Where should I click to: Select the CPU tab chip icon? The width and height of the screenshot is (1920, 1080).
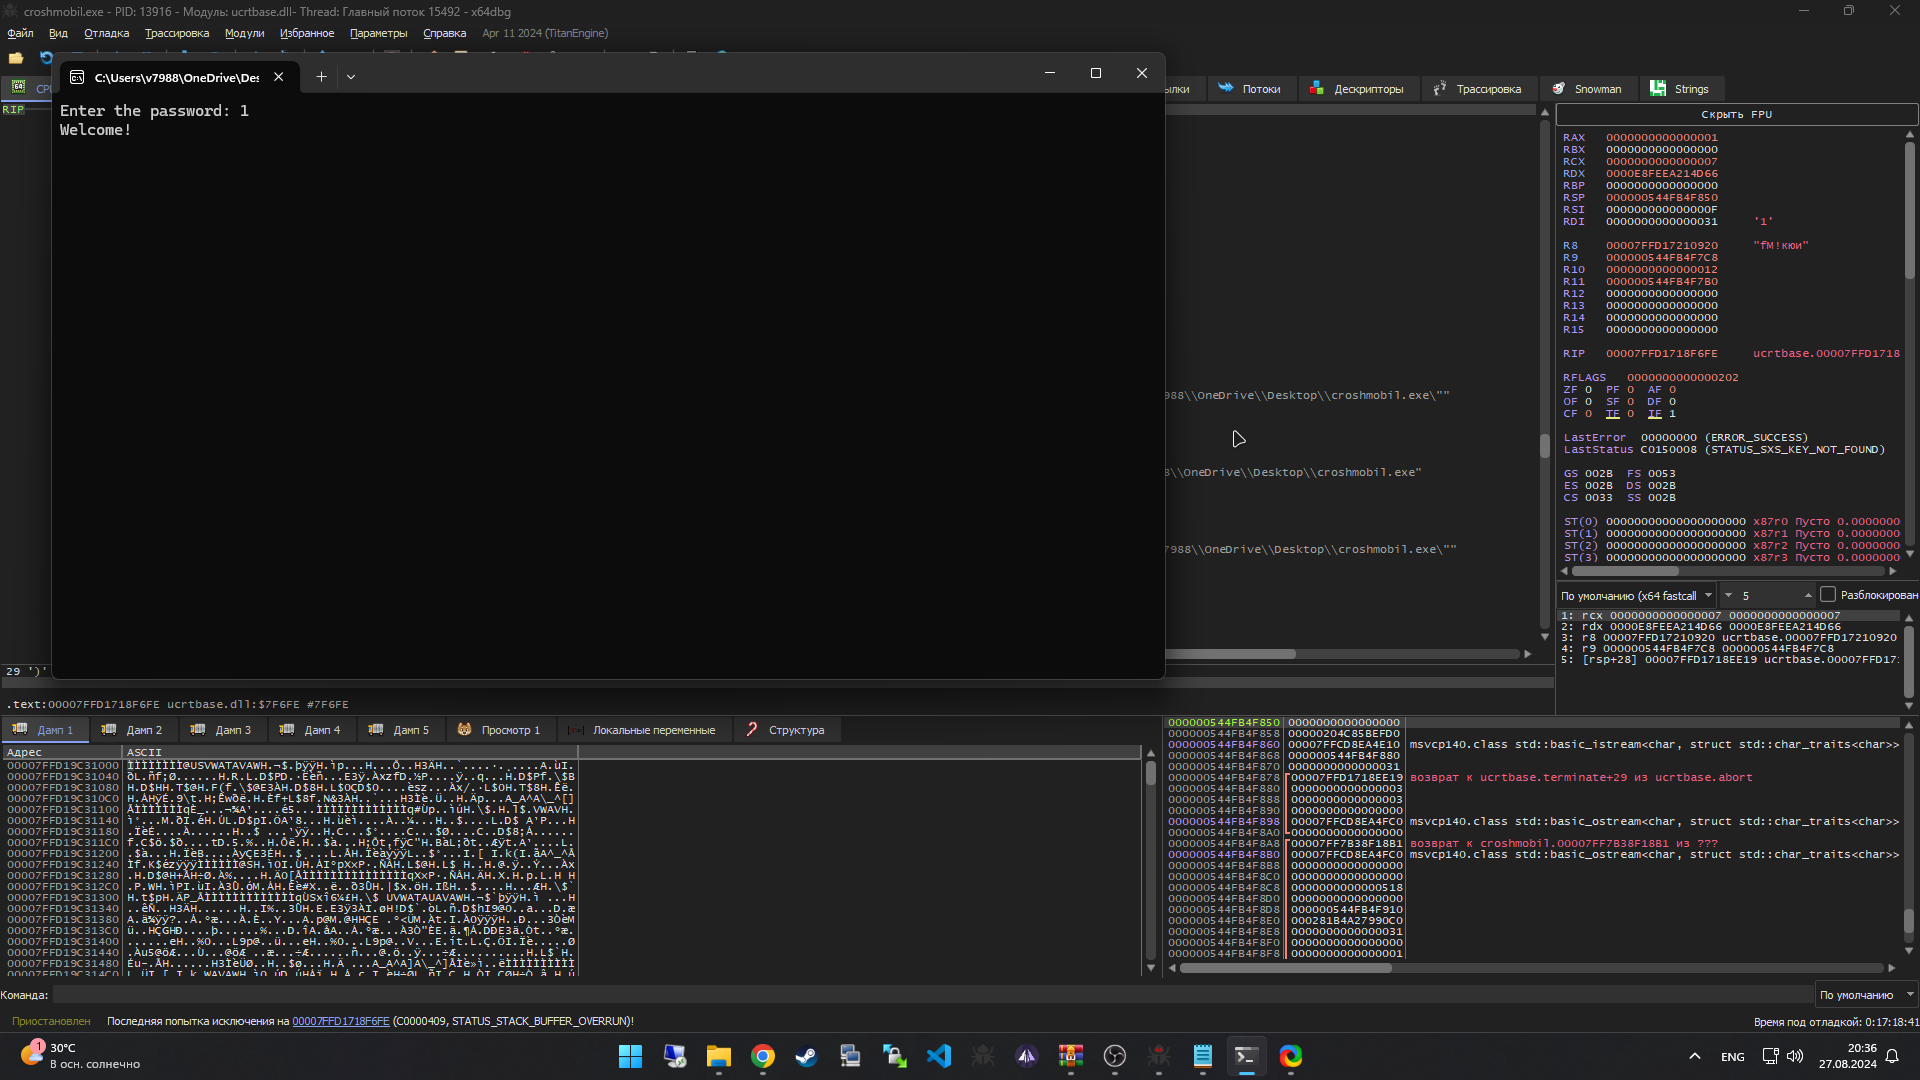click(x=18, y=88)
